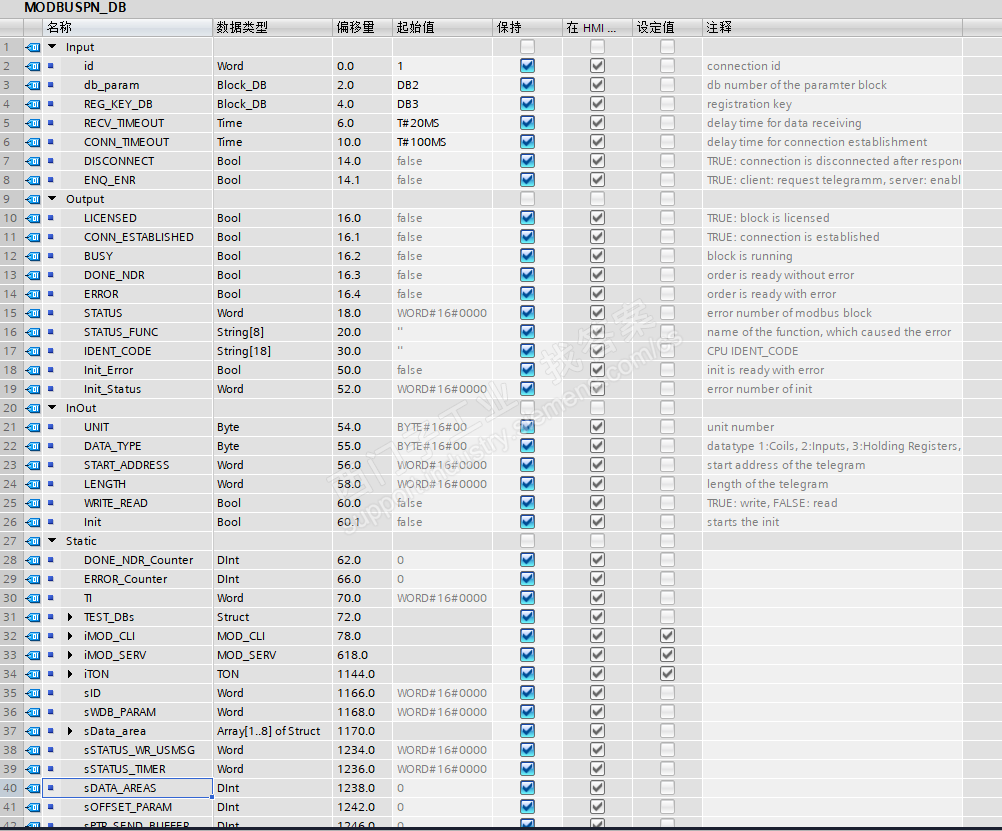Collapse the Input section

click(52, 47)
